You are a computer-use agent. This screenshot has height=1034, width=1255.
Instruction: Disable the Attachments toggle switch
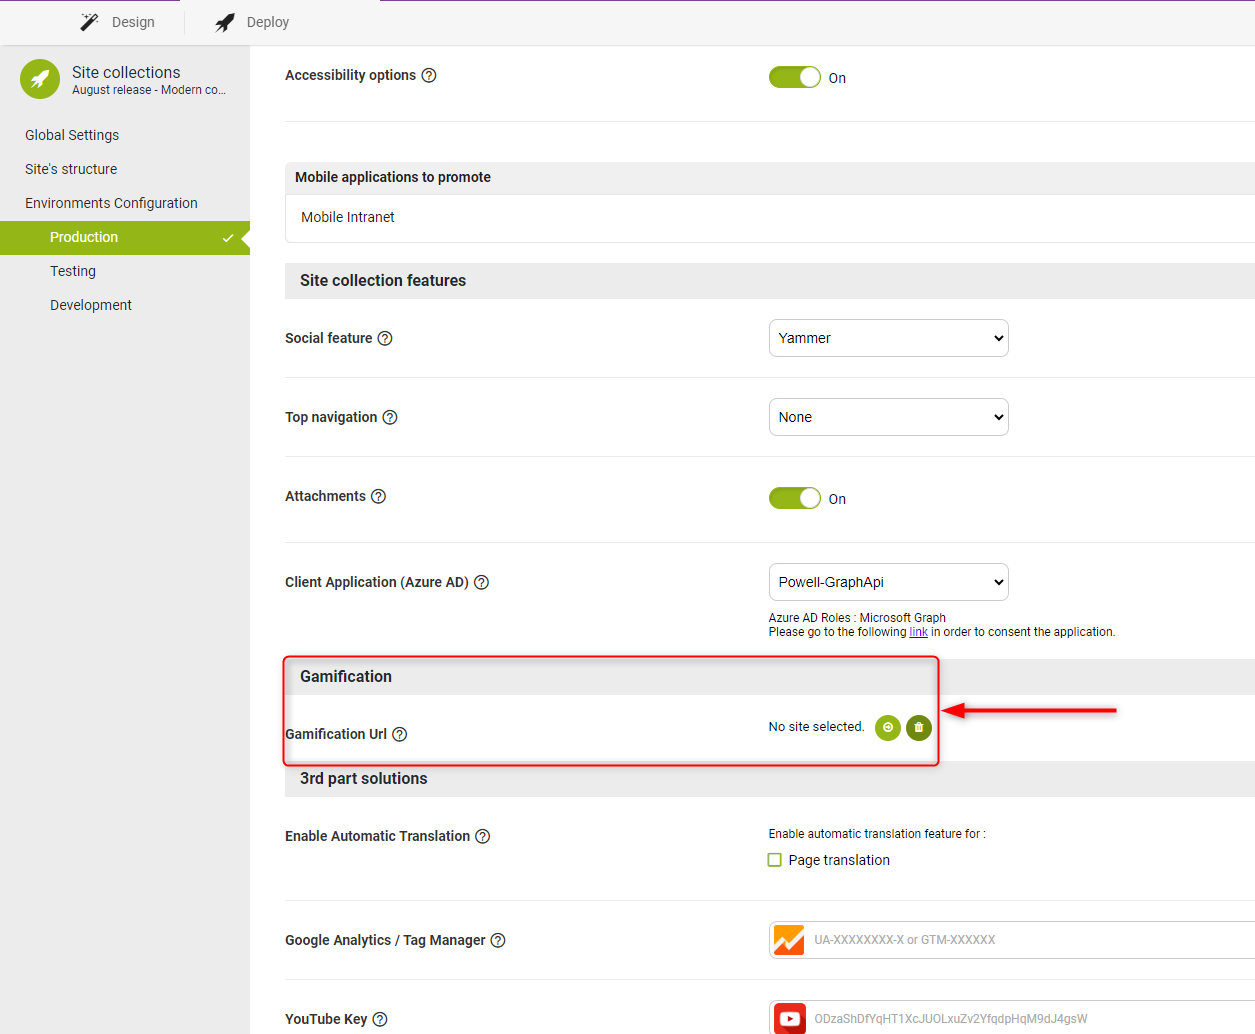pos(794,499)
